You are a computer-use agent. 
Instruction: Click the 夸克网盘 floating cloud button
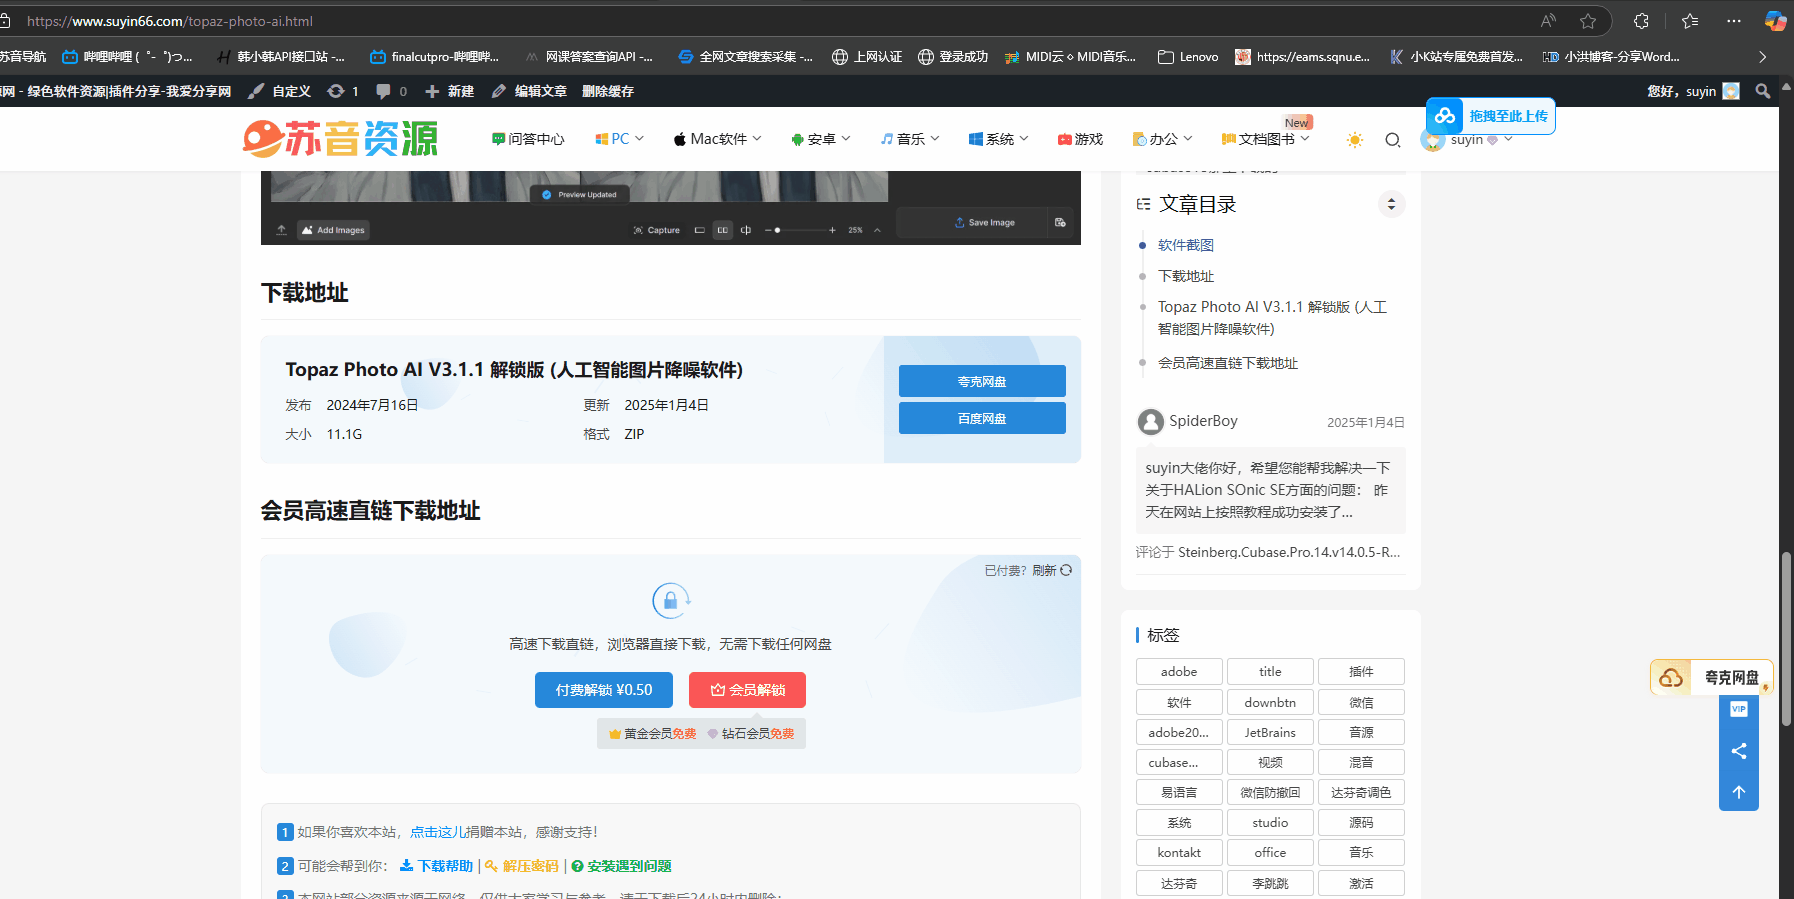point(1711,678)
